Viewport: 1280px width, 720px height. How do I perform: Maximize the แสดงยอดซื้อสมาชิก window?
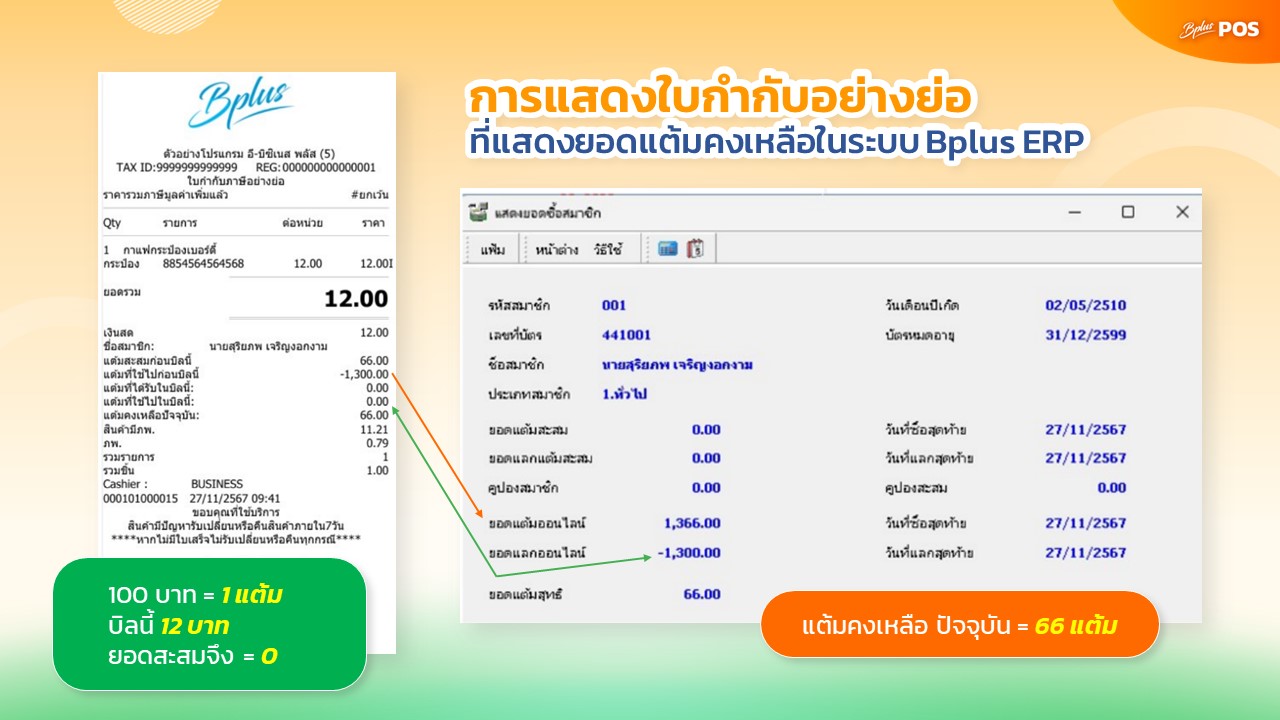tap(1128, 212)
